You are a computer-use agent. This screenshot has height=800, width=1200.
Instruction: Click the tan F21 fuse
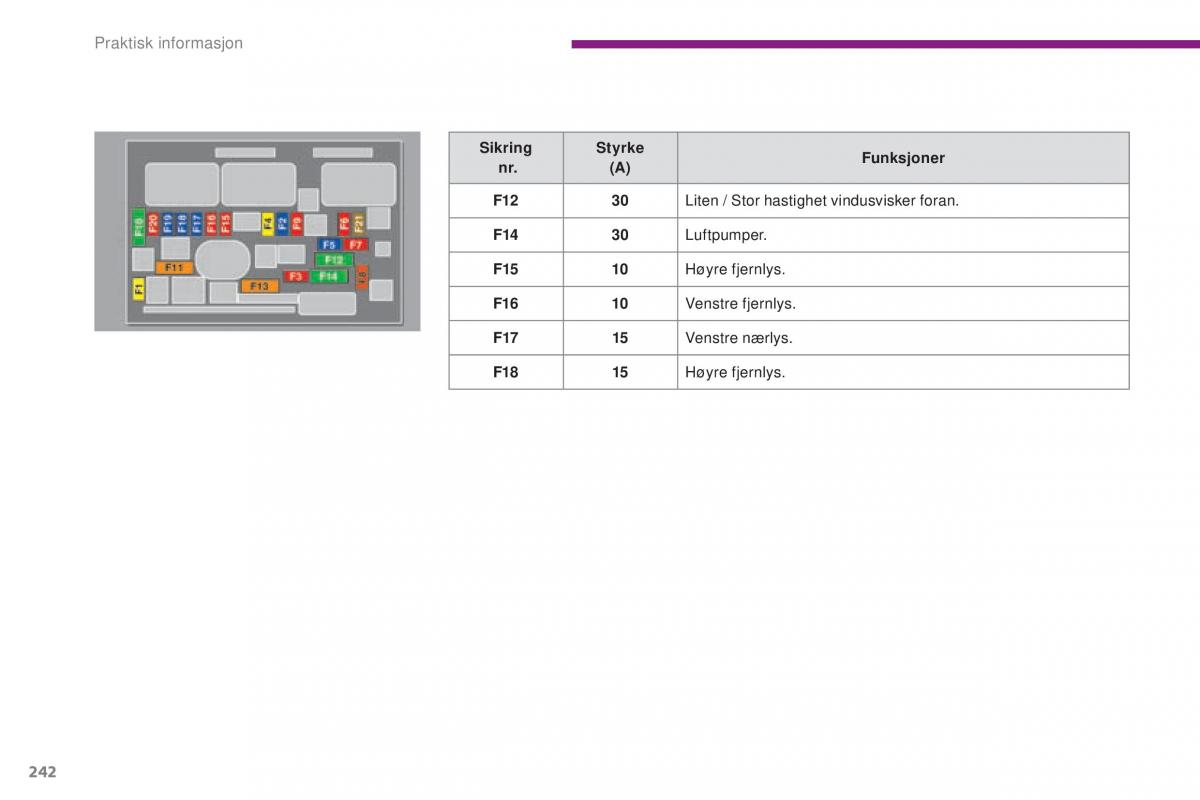(x=358, y=222)
